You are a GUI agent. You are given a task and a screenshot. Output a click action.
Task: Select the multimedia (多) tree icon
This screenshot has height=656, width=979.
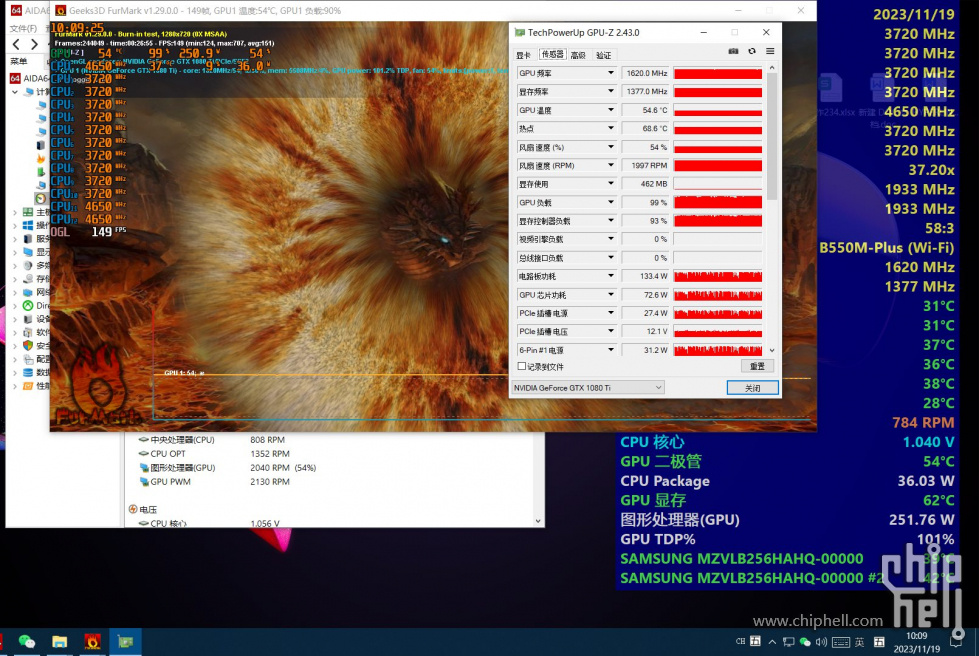point(28,265)
